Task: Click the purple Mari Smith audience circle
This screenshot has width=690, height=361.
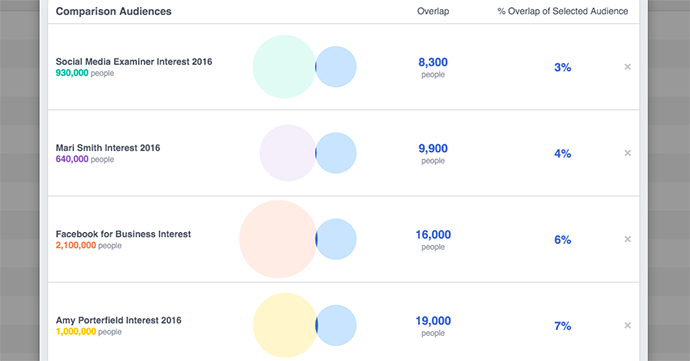Action: click(288, 153)
